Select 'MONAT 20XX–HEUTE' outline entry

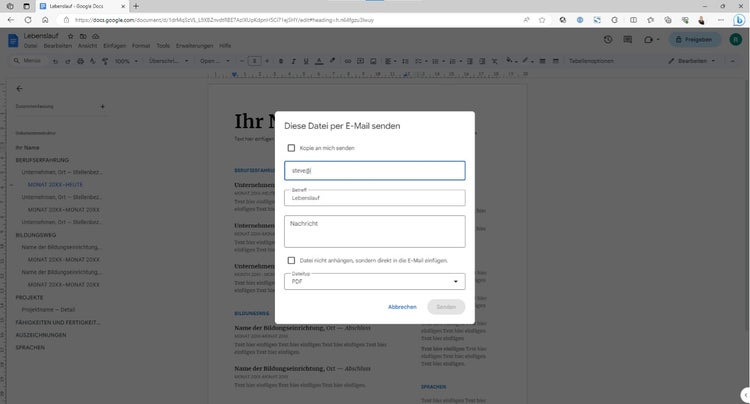[x=55, y=185]
